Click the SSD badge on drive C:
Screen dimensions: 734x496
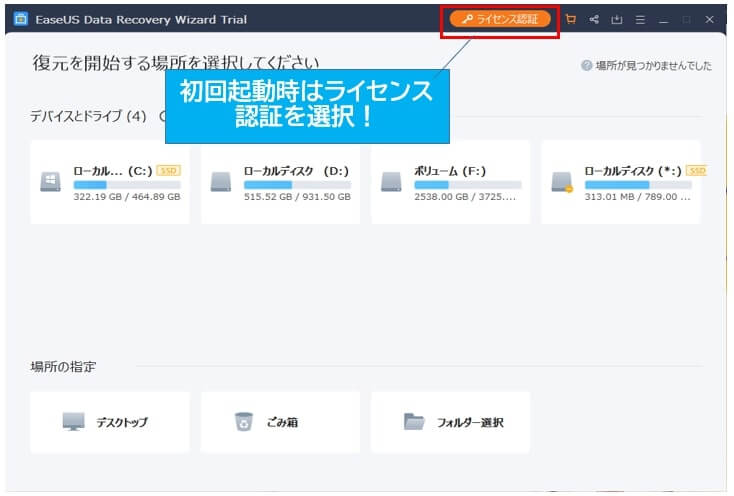tap(169, 171)
